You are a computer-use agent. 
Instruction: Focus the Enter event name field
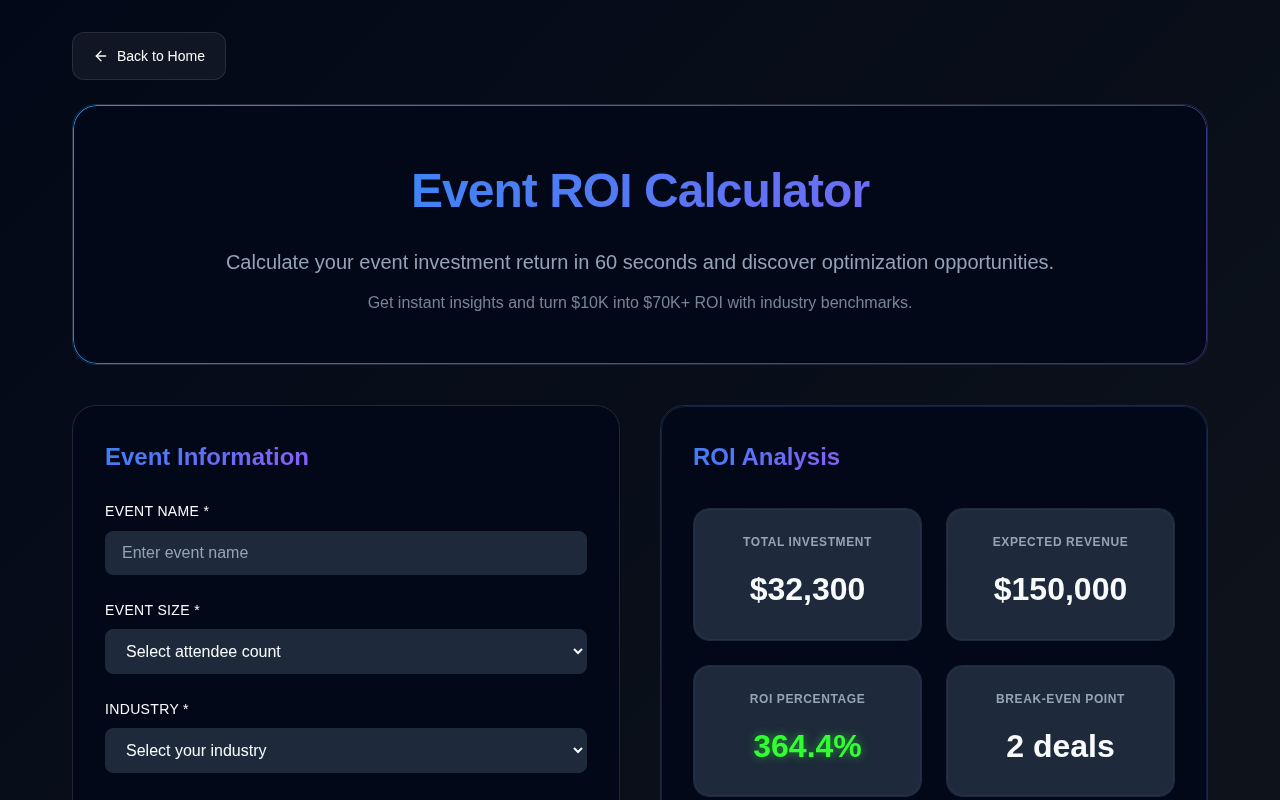345,553
